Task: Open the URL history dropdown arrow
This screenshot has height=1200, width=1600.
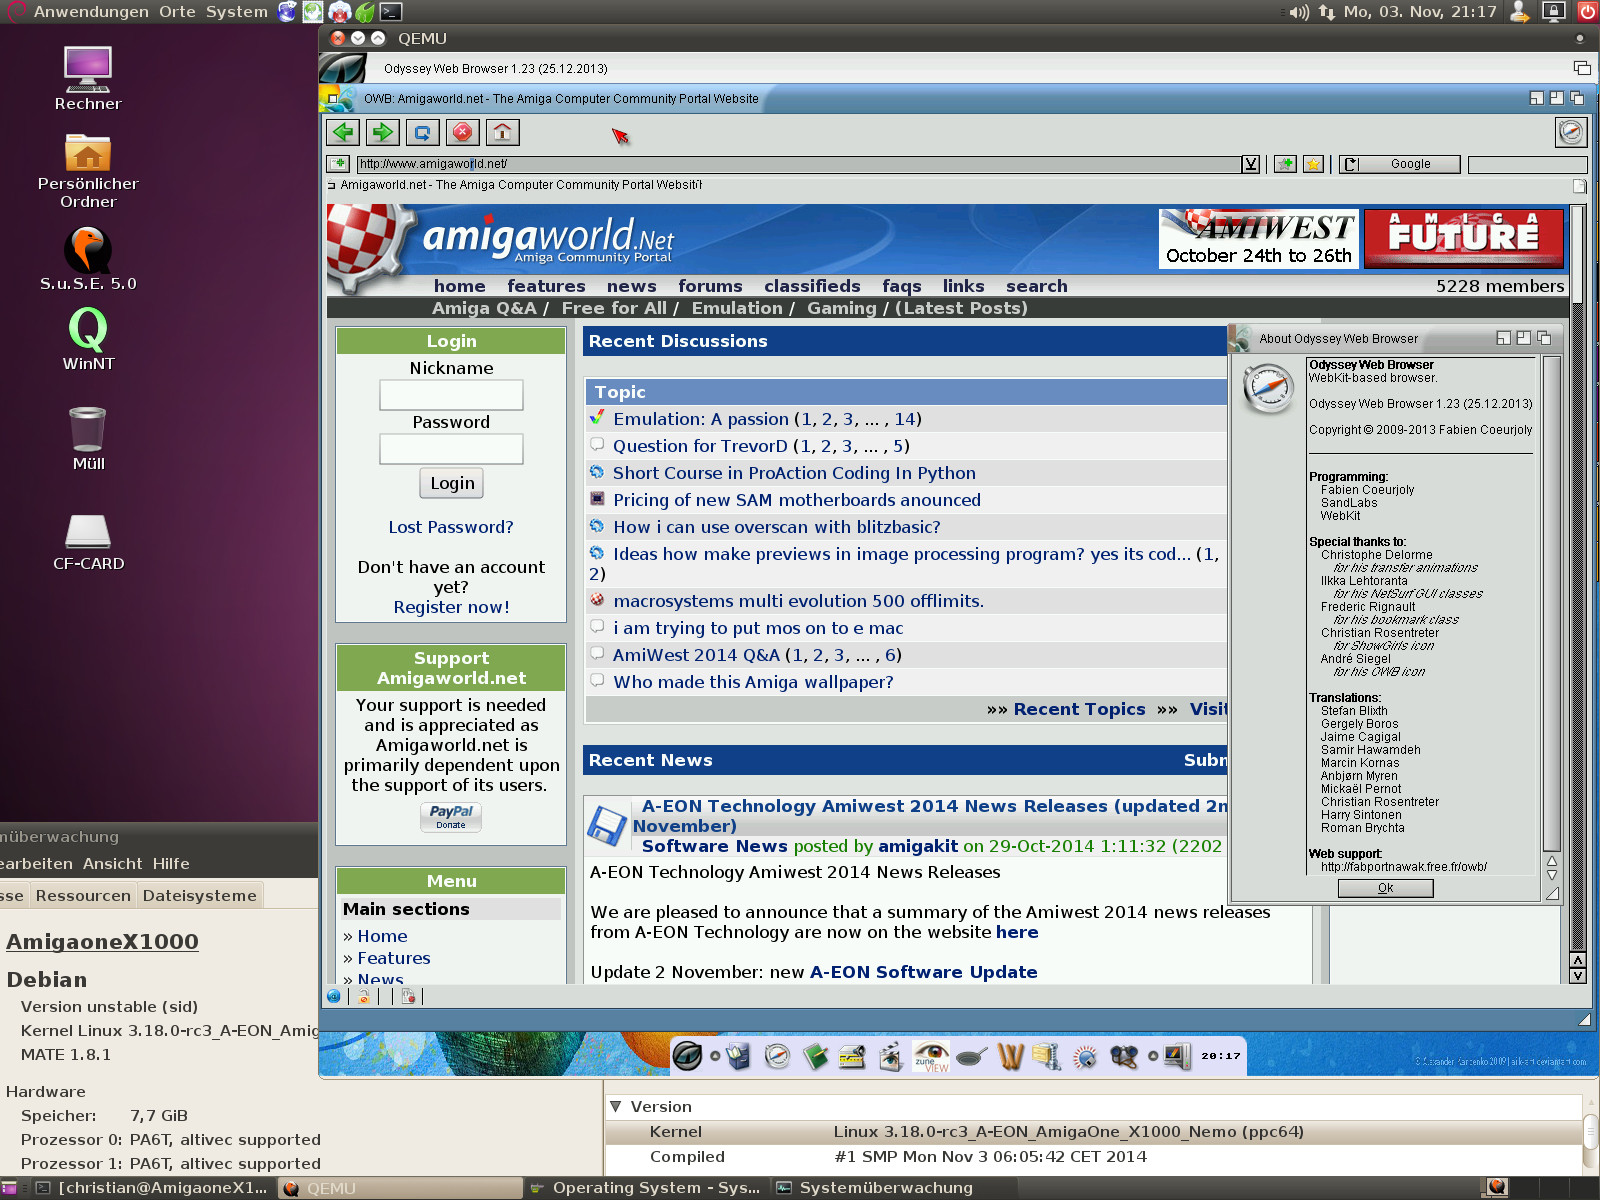Action: pos(1250,164)
